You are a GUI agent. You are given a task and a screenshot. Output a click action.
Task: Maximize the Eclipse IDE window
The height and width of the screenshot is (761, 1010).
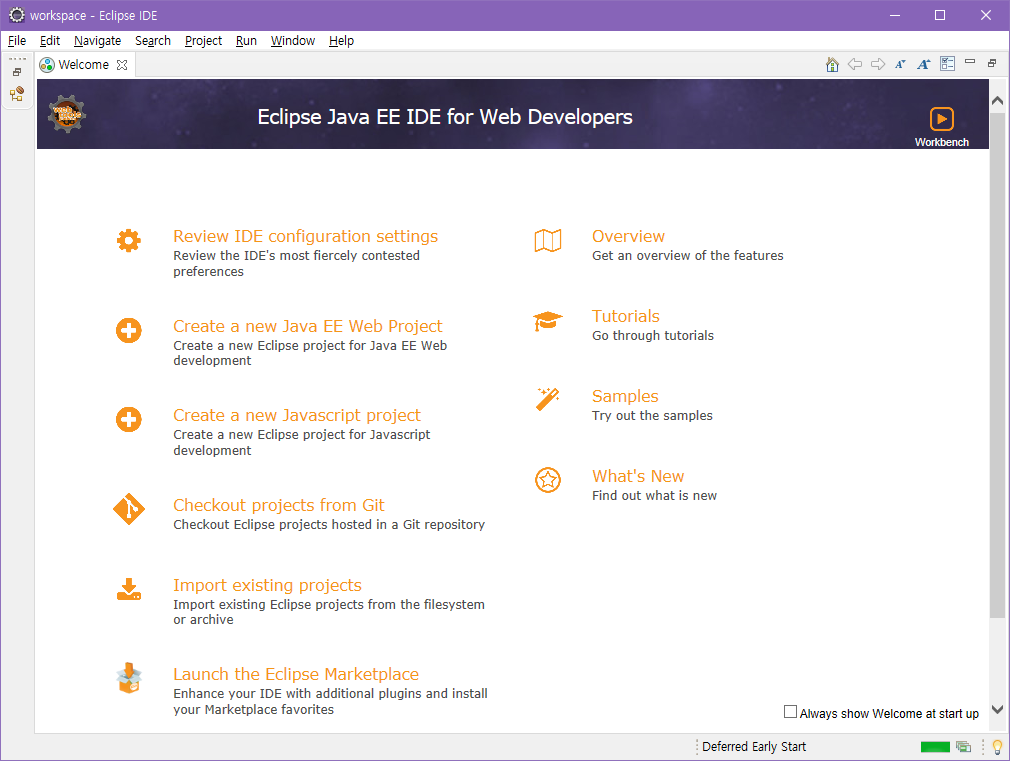coord(940,15)
